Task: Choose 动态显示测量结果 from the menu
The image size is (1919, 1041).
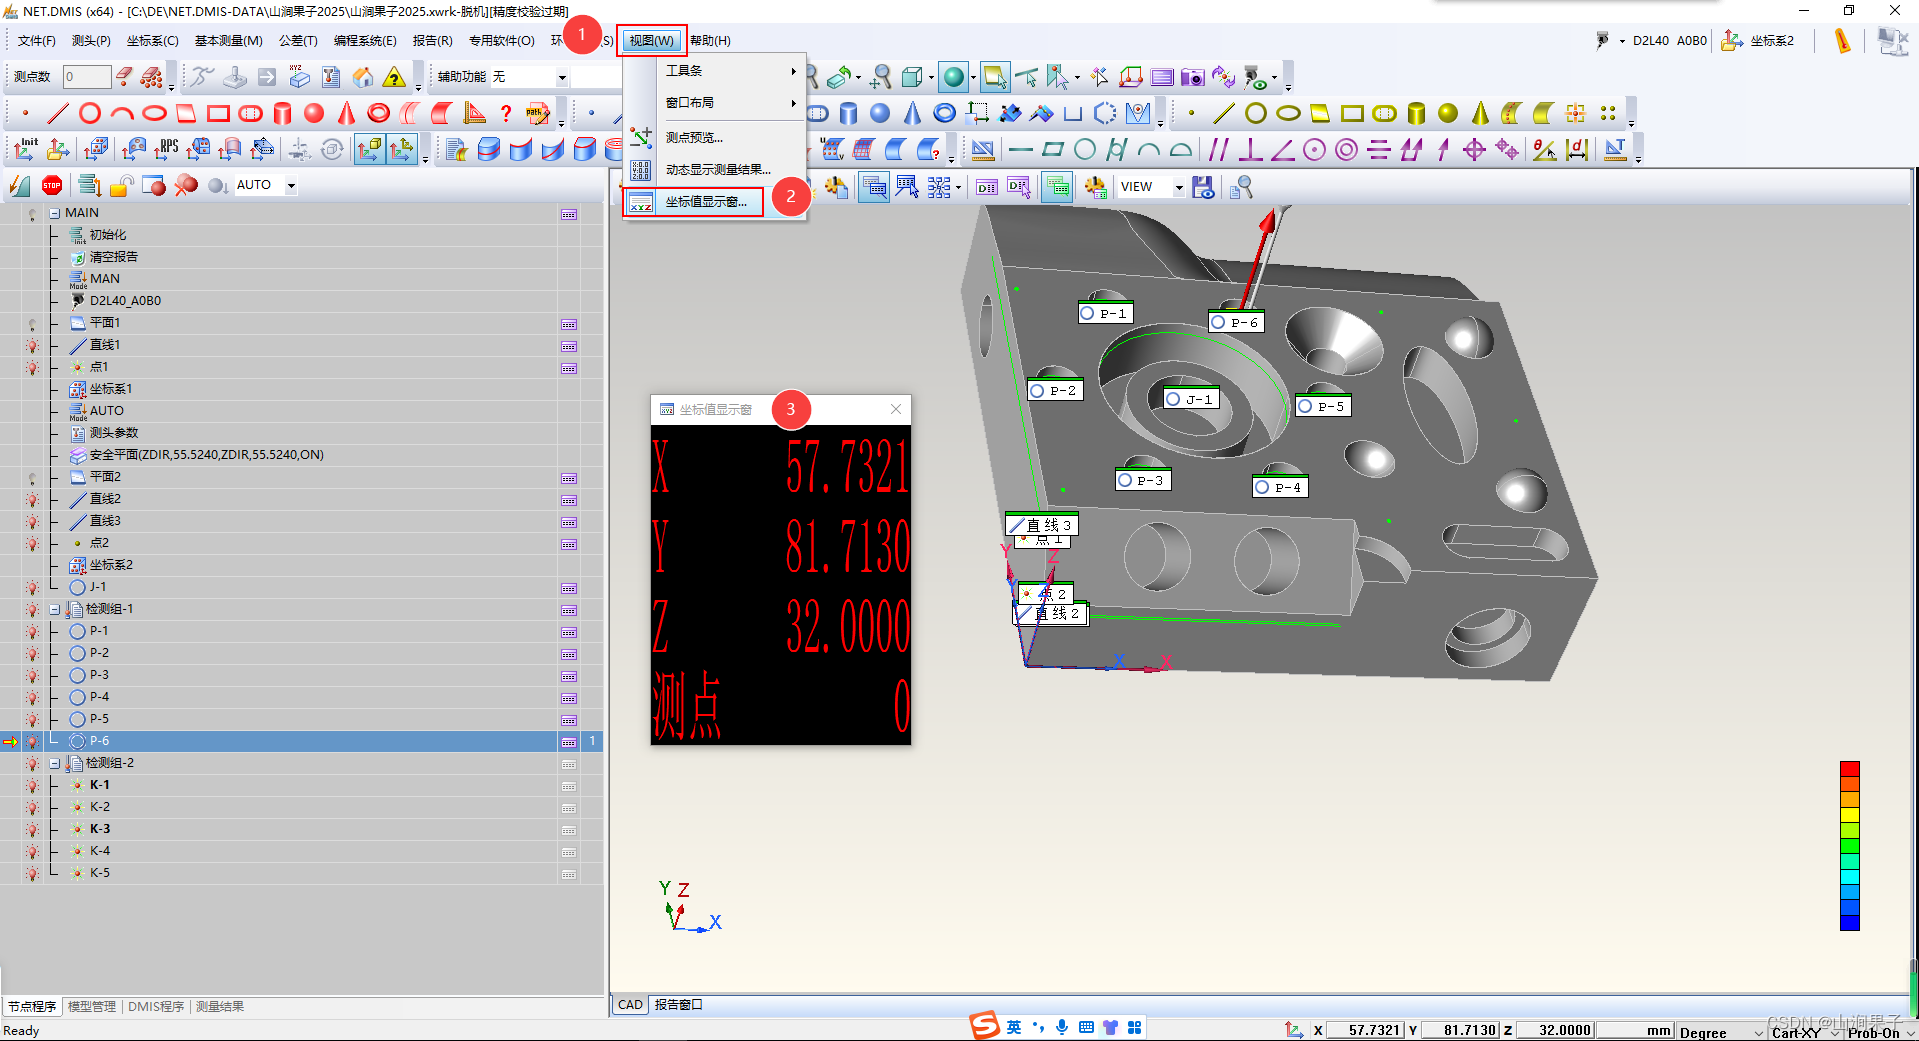Action: click(x=715, y=170)
